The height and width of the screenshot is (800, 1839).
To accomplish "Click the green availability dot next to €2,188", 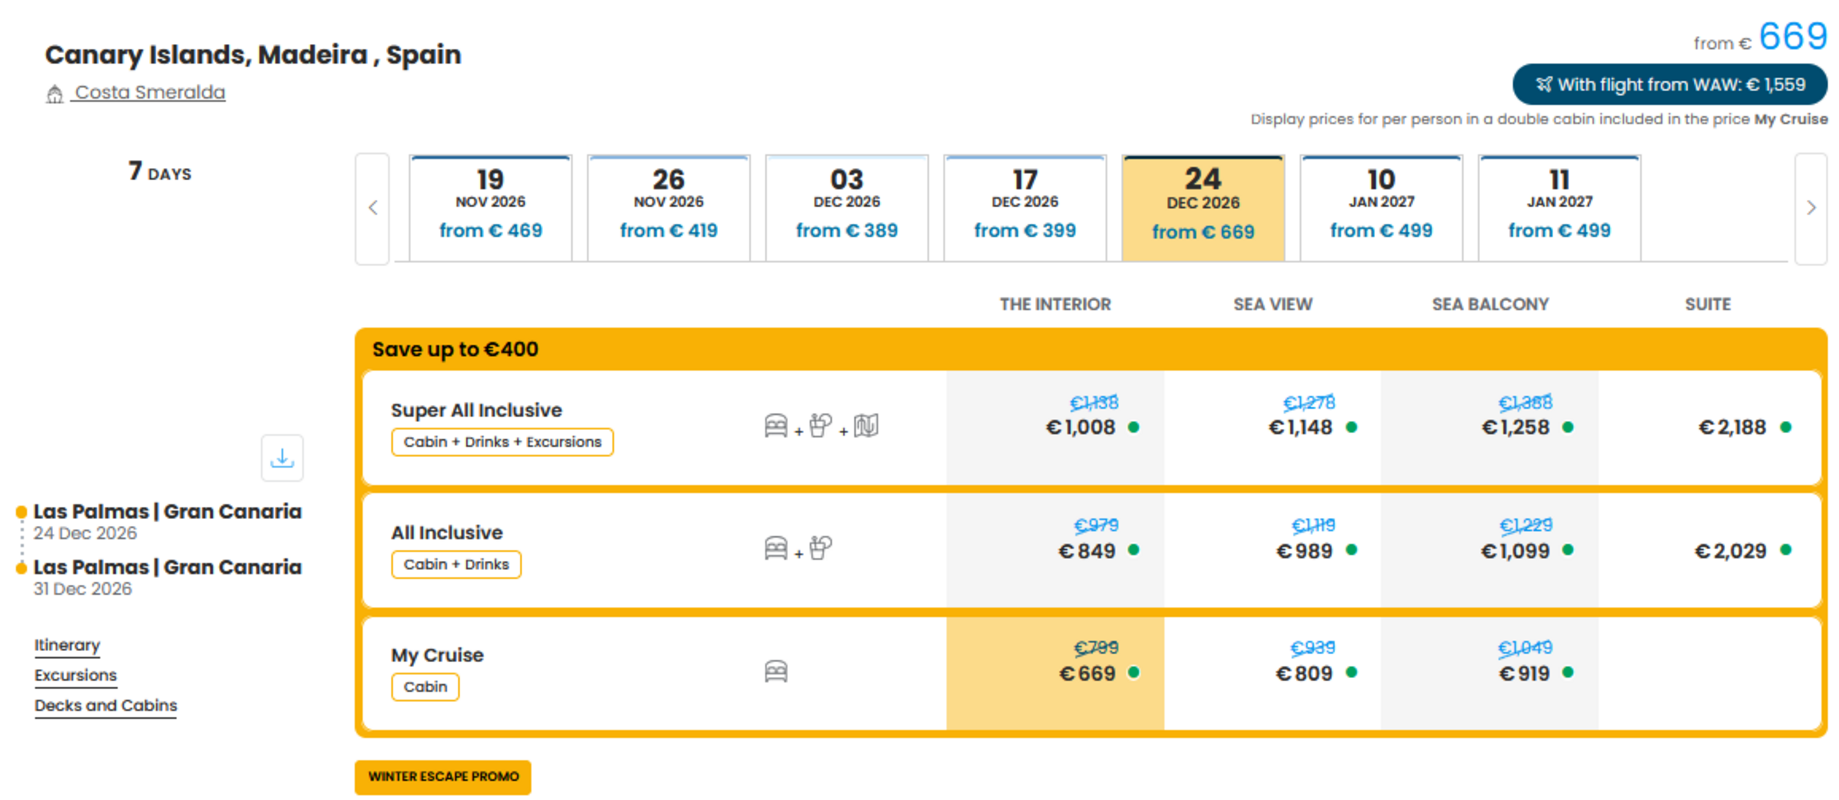I will click(x=1786, y=427).
